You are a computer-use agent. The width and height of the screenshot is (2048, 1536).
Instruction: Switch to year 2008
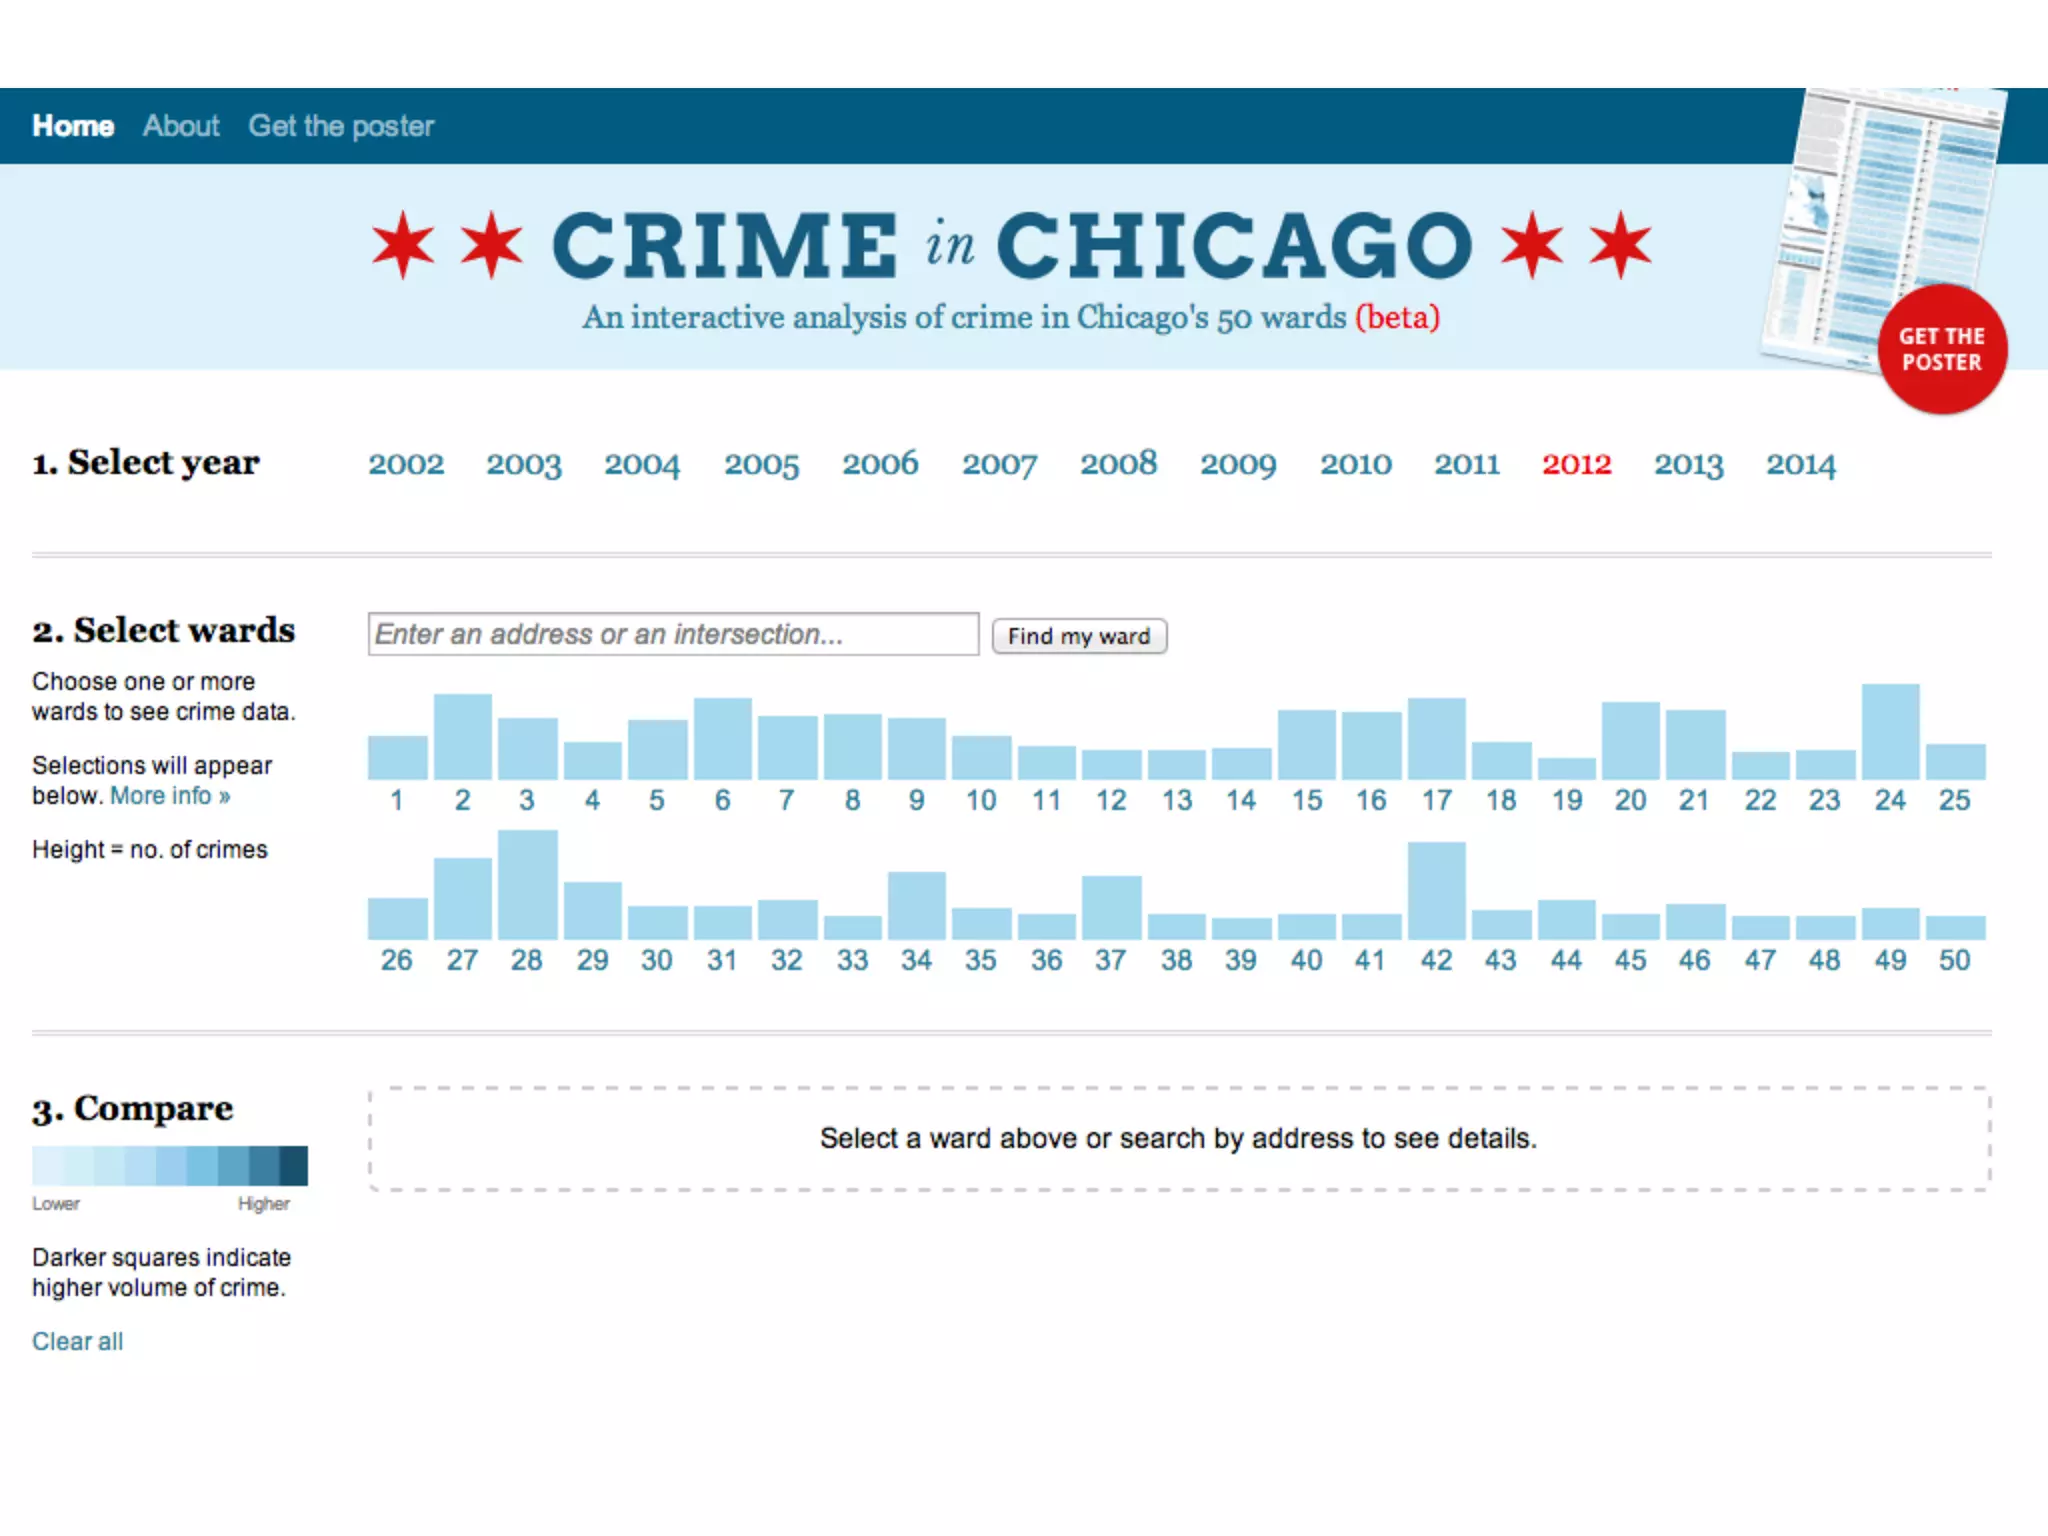tap(1118, 464)
